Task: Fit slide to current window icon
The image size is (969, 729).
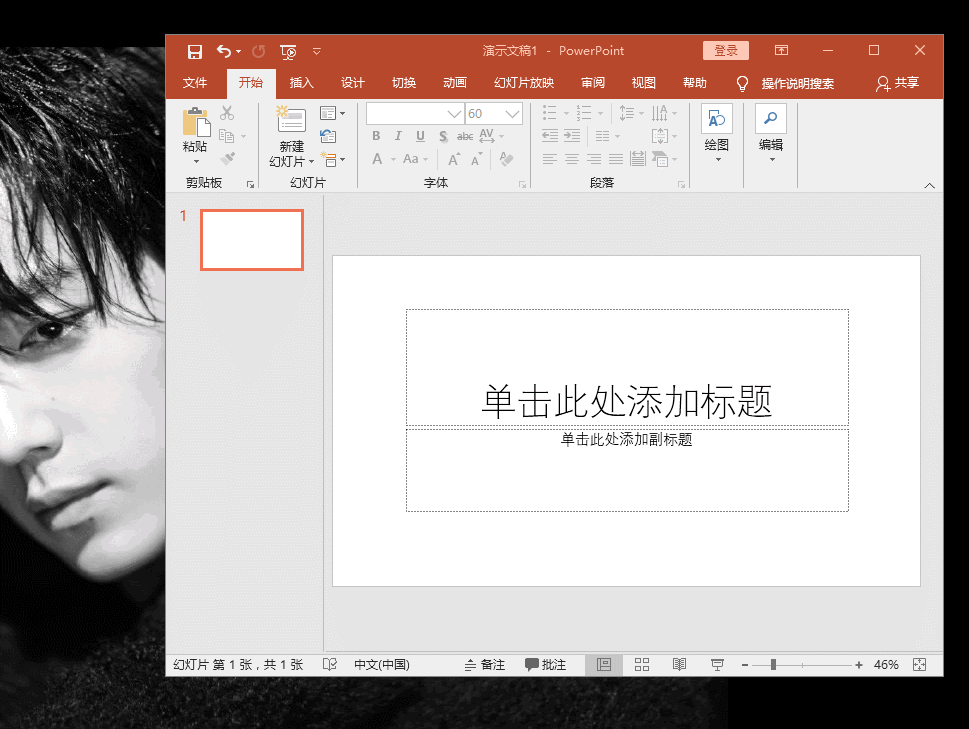Action: point(920,665)
